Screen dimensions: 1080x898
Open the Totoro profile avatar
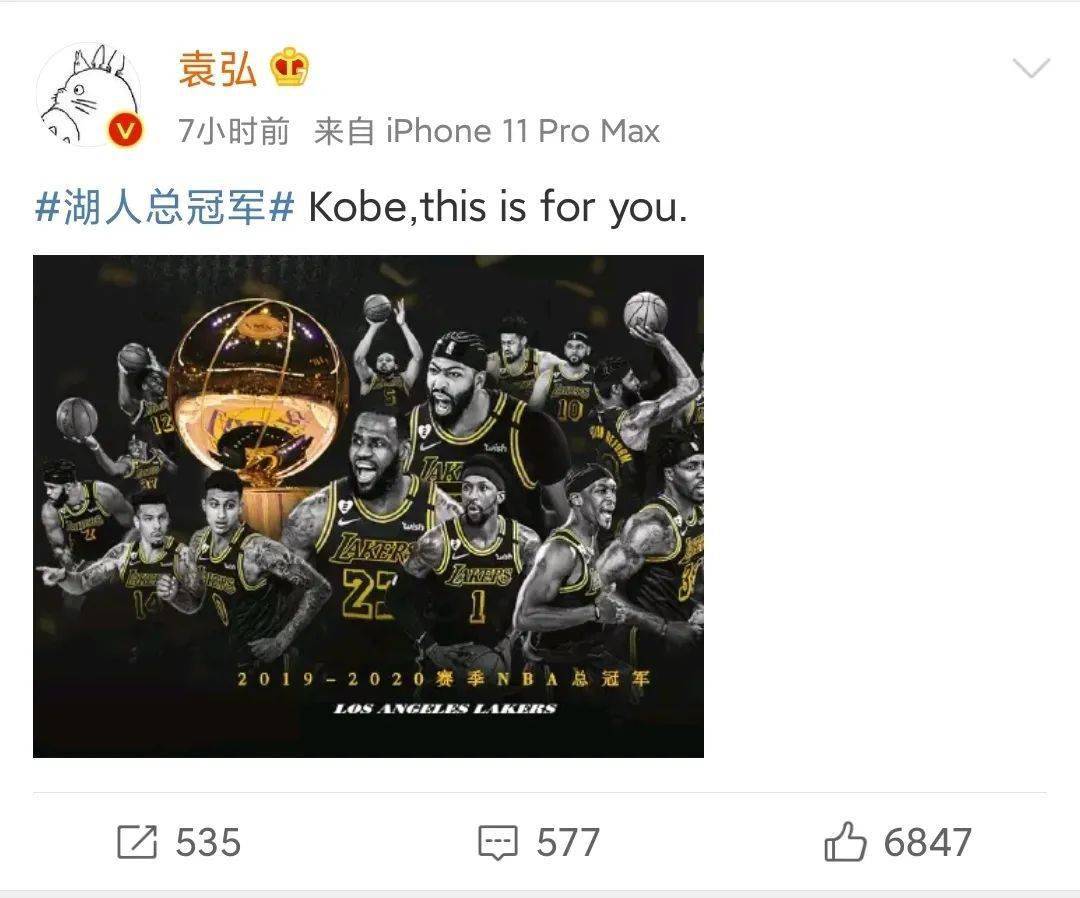88,94
